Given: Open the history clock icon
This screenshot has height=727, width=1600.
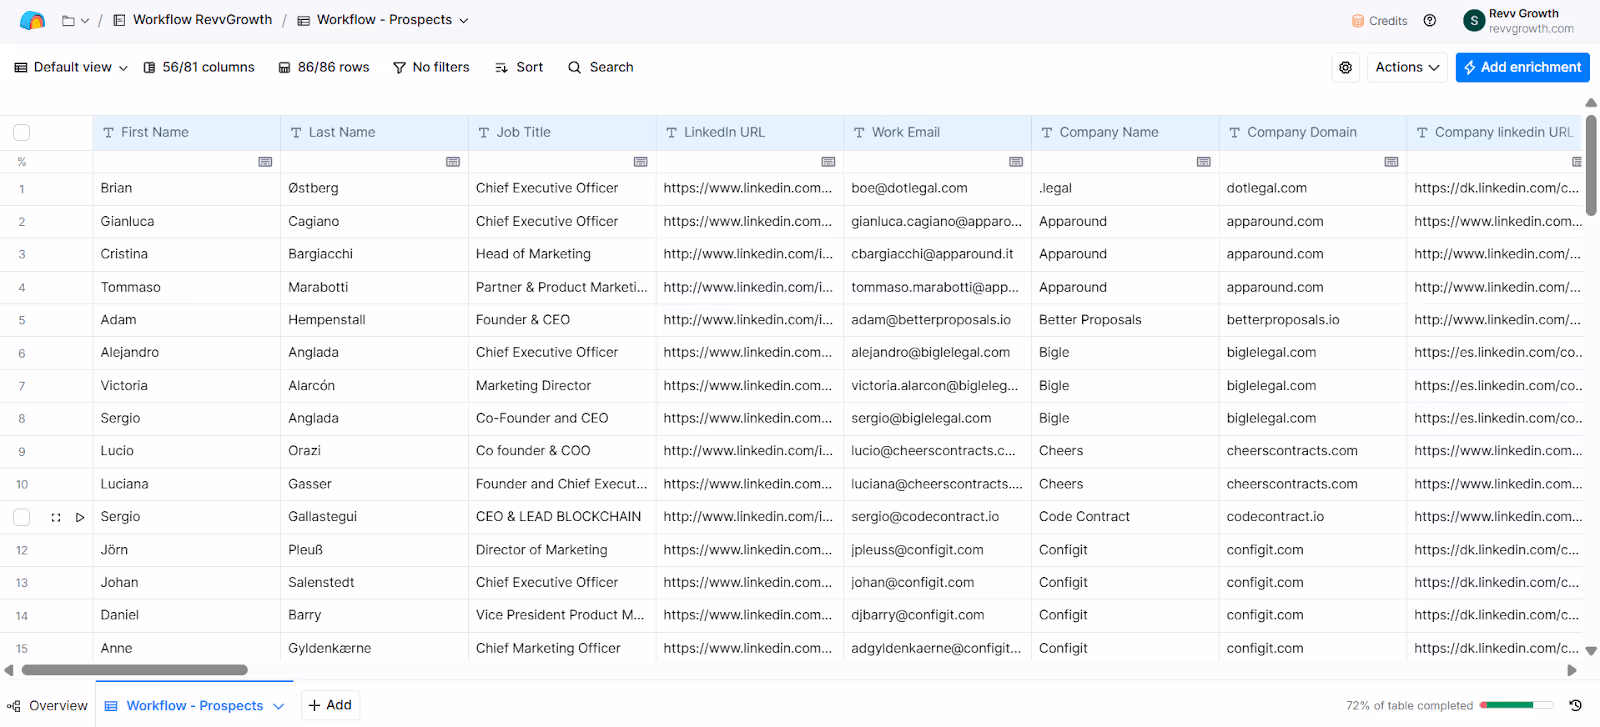Looking at the screenshot, I should pos(1575,705).
